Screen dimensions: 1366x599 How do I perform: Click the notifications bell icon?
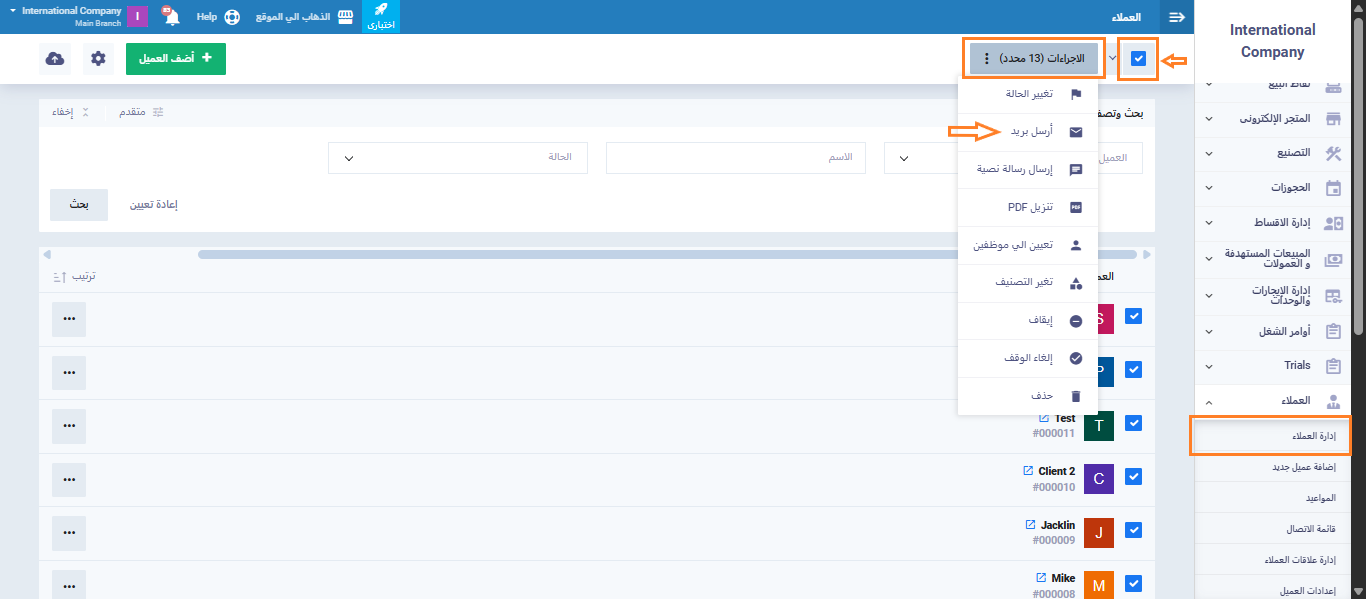pyautogui.click(x=172, y=17)
